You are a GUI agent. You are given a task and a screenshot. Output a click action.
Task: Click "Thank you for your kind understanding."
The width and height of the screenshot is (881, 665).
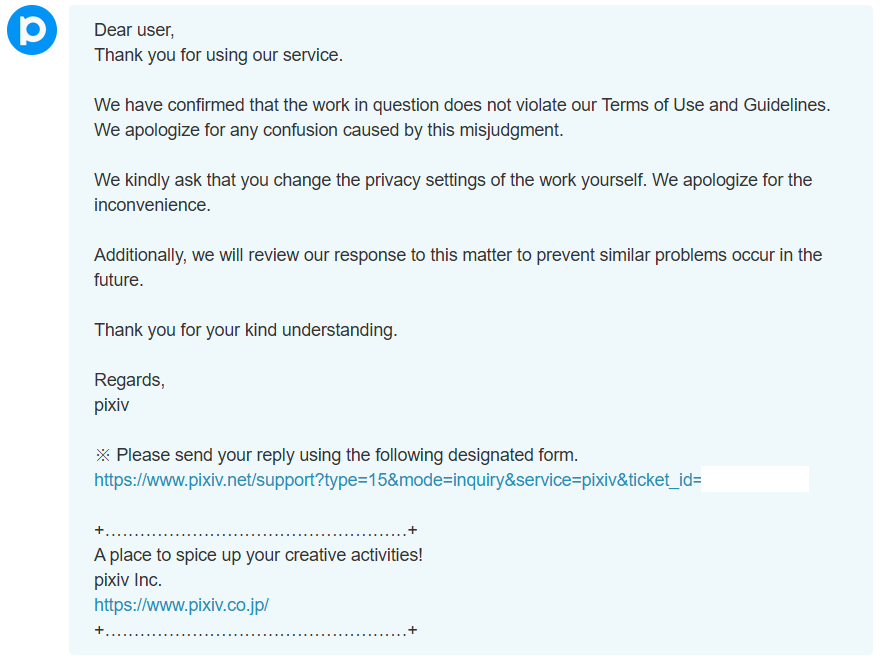tap(245, 330)
